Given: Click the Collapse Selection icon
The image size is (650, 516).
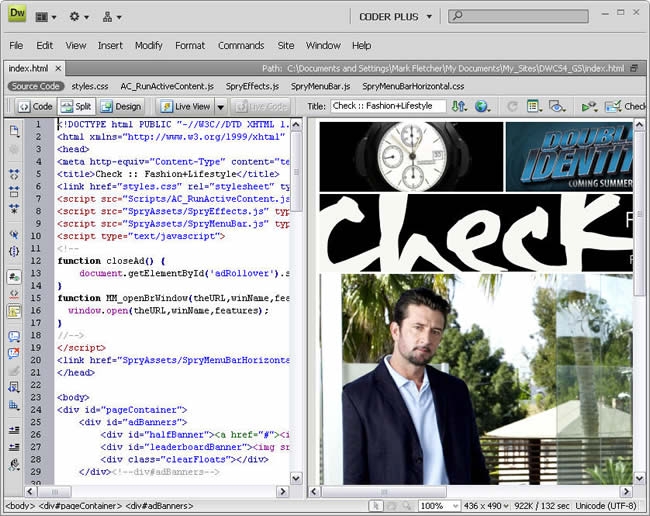Looking at the screenshot, I should point(14,191).
